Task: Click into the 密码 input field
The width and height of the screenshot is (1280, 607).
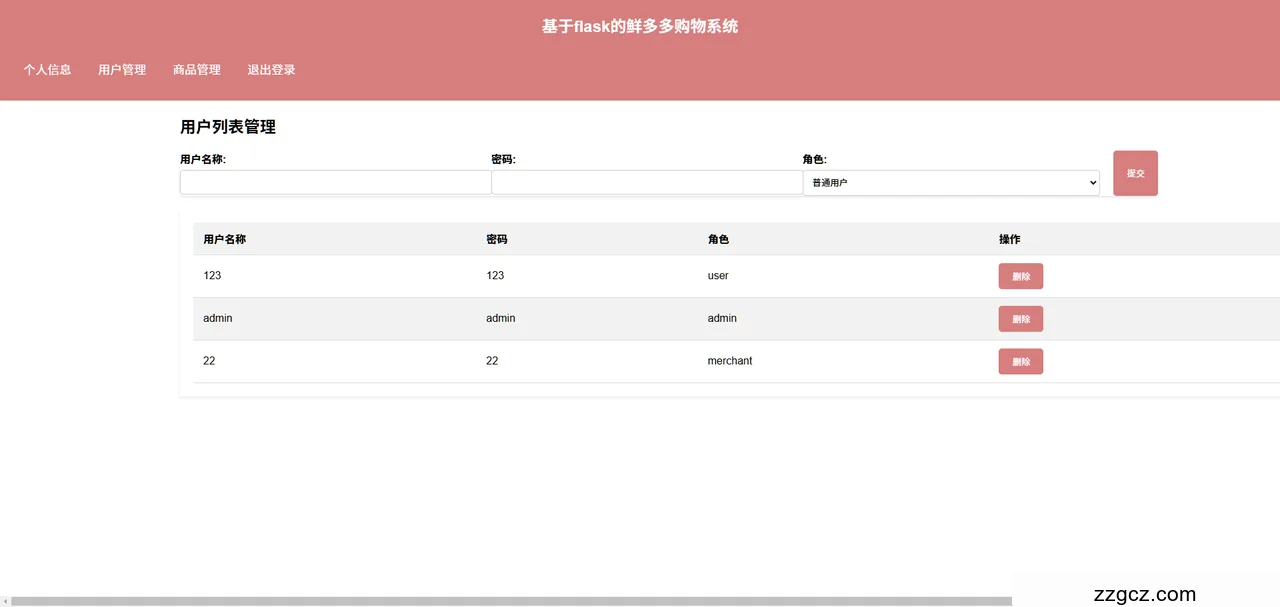Action: pyautogui.click(x=646, y=183)
